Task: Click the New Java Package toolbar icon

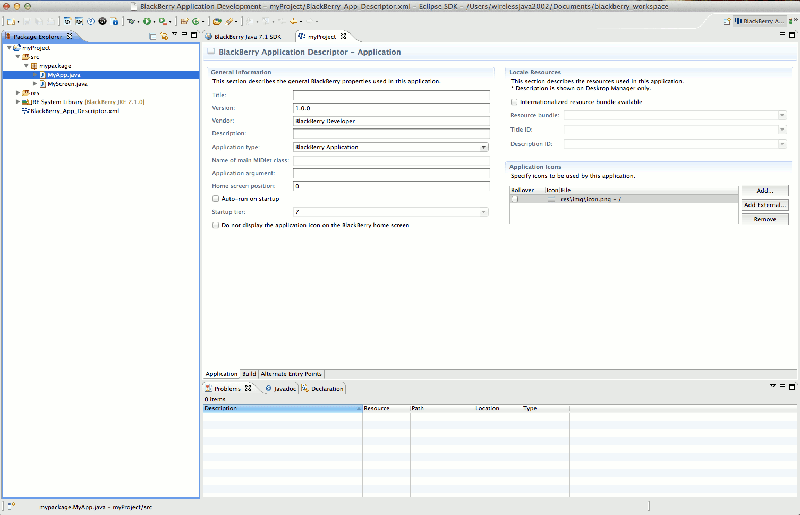Action: pos(184,21)
